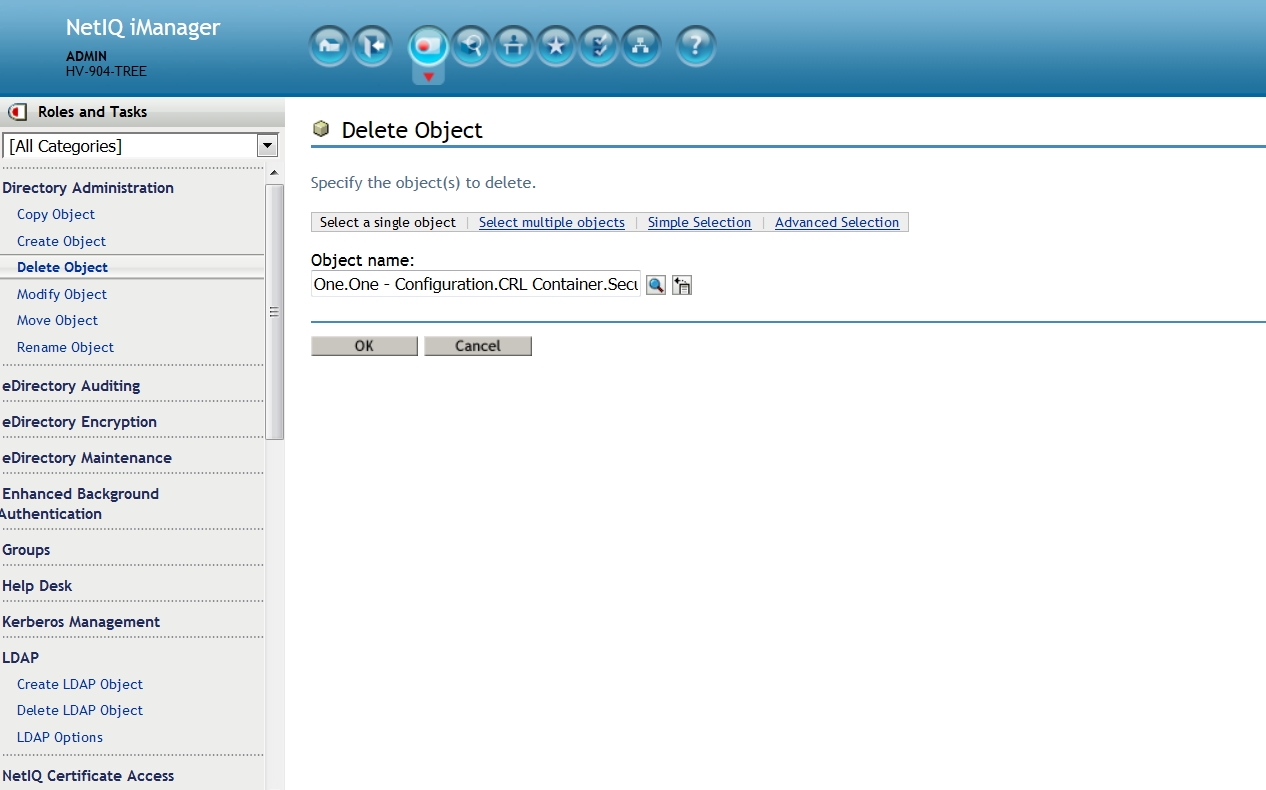The width and height of the screenshot is (1266, 790).
Task: Expand the eDirectory Maintenance category
Action: coord(87,458)
